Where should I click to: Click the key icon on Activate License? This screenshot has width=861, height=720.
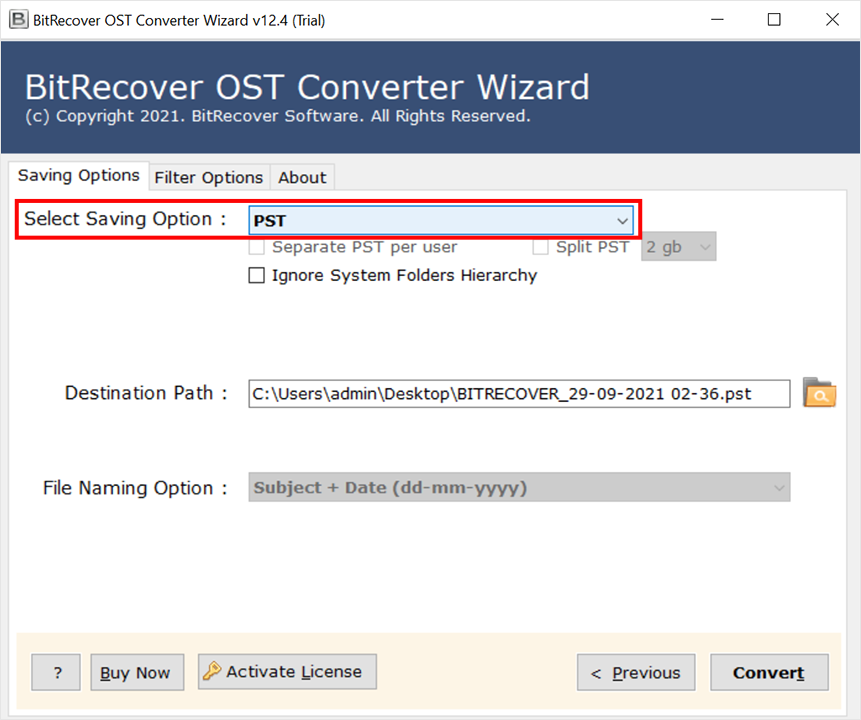tap(212, 672)
